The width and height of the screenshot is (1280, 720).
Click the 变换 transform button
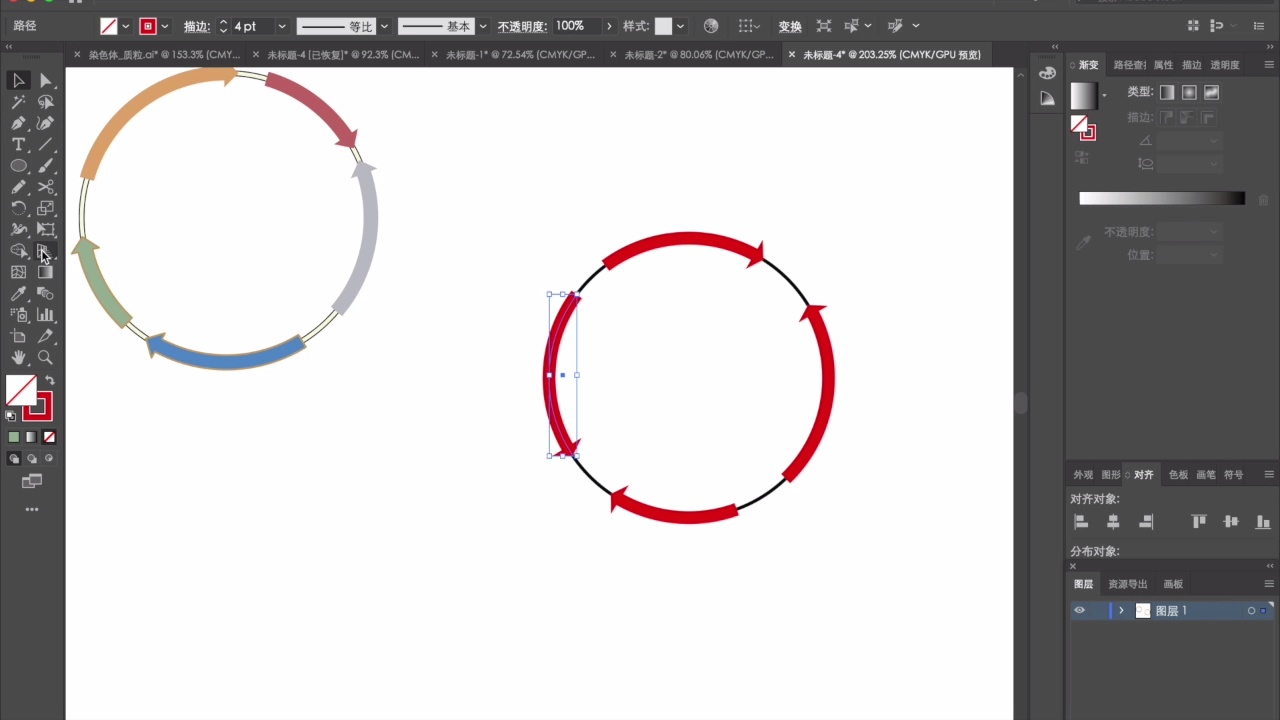pyautogui.click(x=790, y=26)
